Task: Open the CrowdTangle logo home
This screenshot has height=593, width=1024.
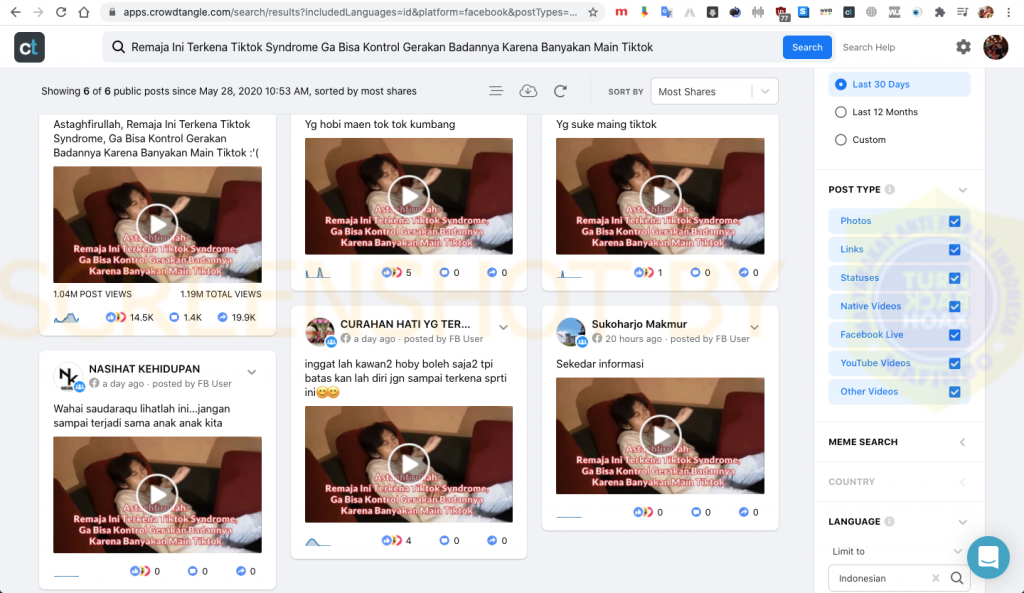Action: [29, 47]
